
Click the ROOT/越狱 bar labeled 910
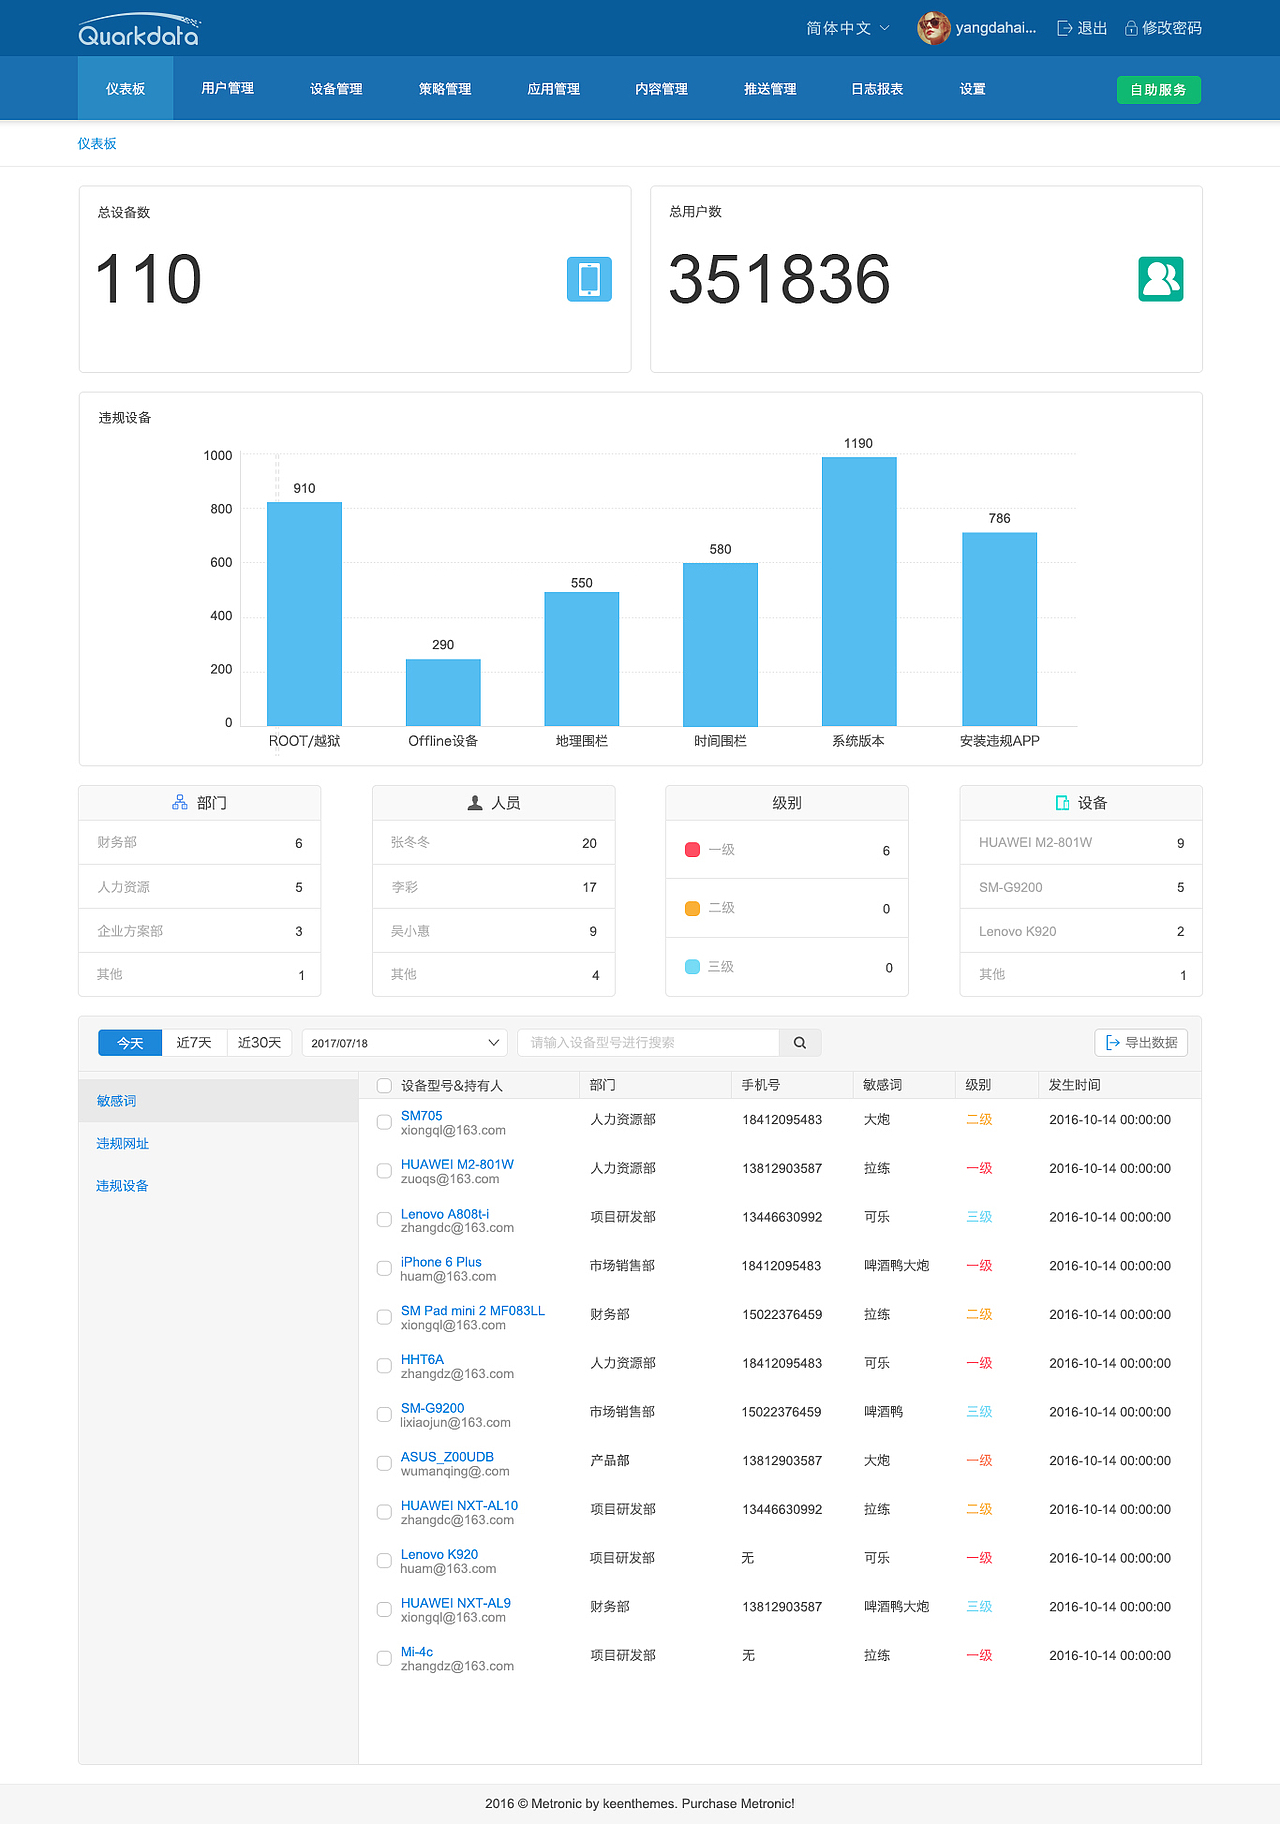click(304, 613)
